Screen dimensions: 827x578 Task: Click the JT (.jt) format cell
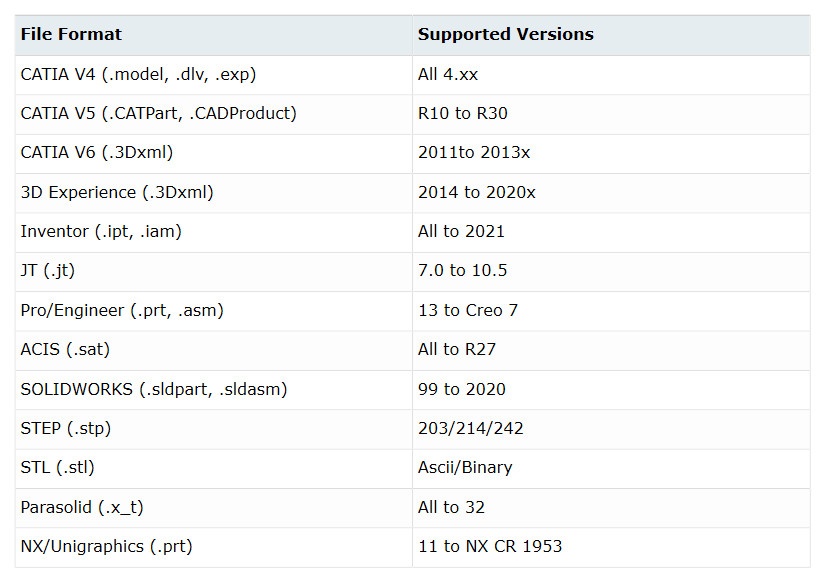point(48,271)
